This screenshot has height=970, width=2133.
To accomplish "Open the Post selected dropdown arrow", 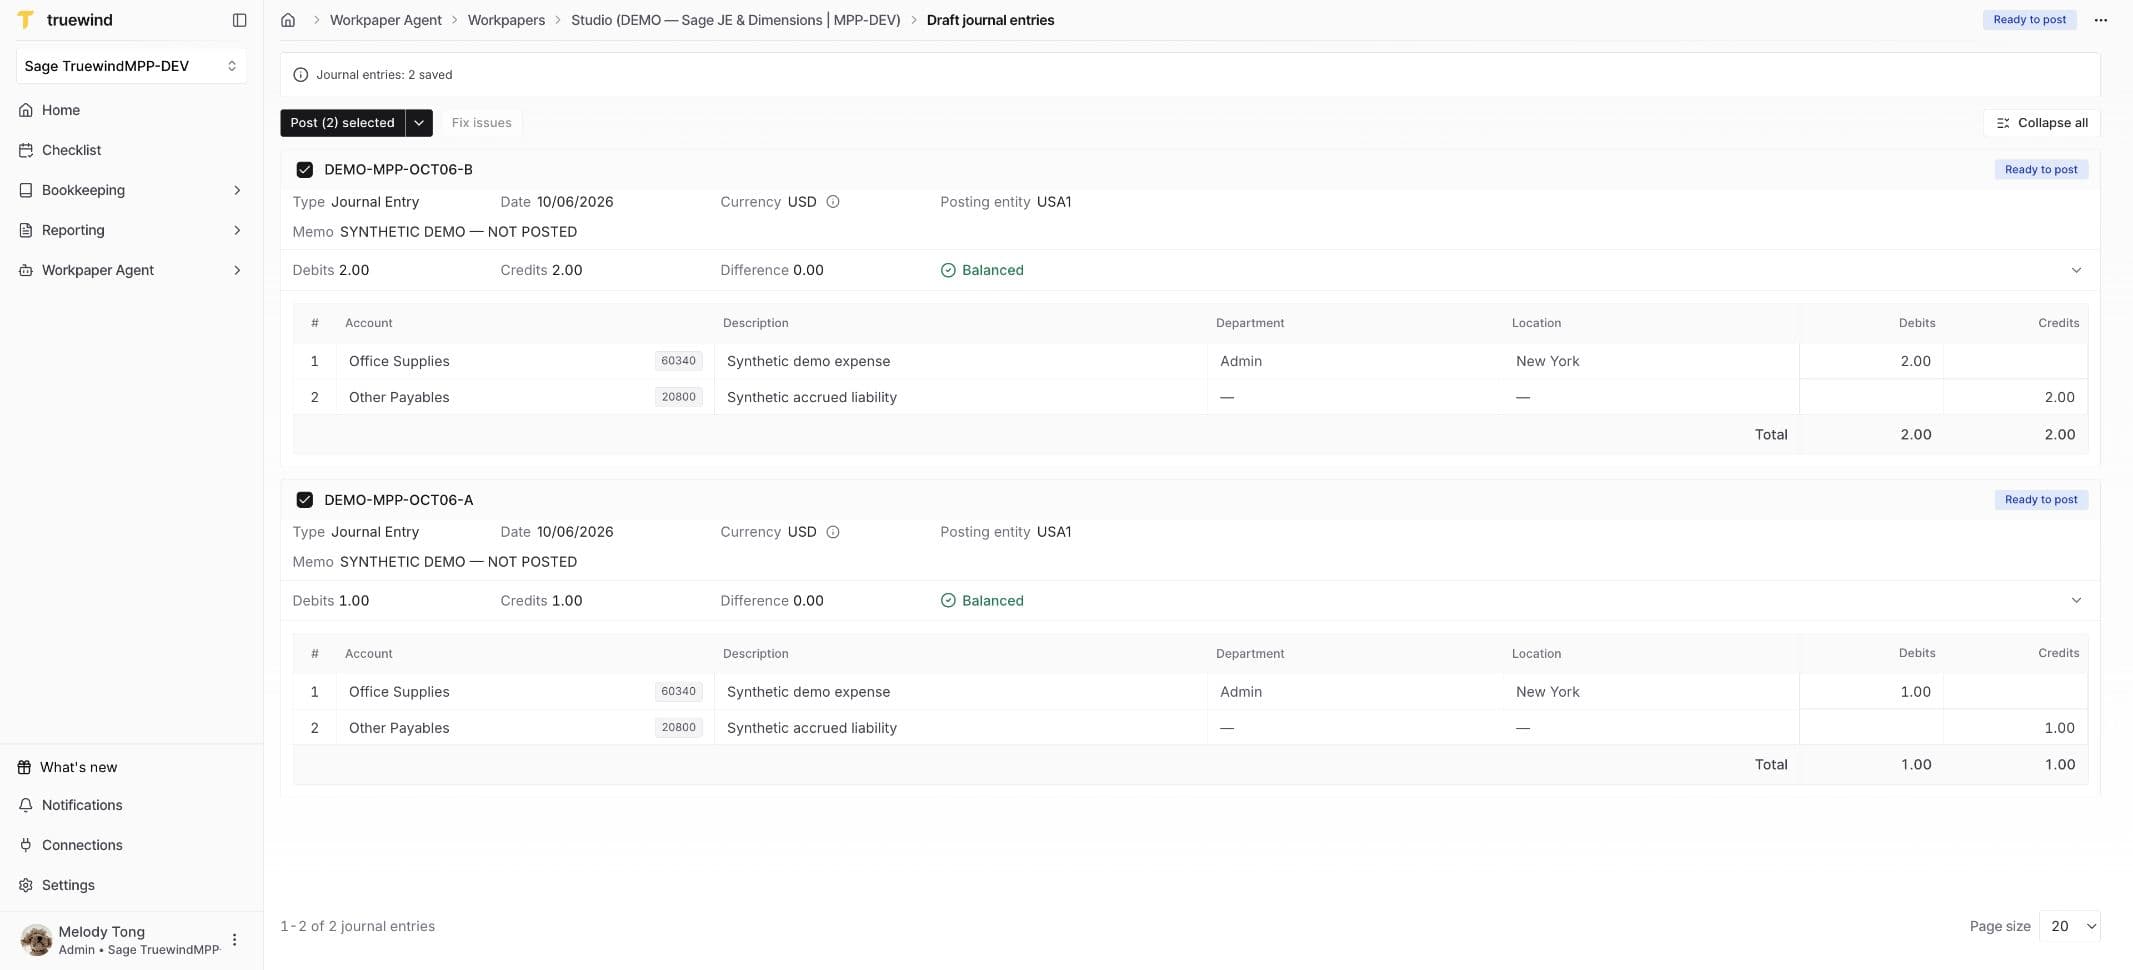I will point(419,123).
